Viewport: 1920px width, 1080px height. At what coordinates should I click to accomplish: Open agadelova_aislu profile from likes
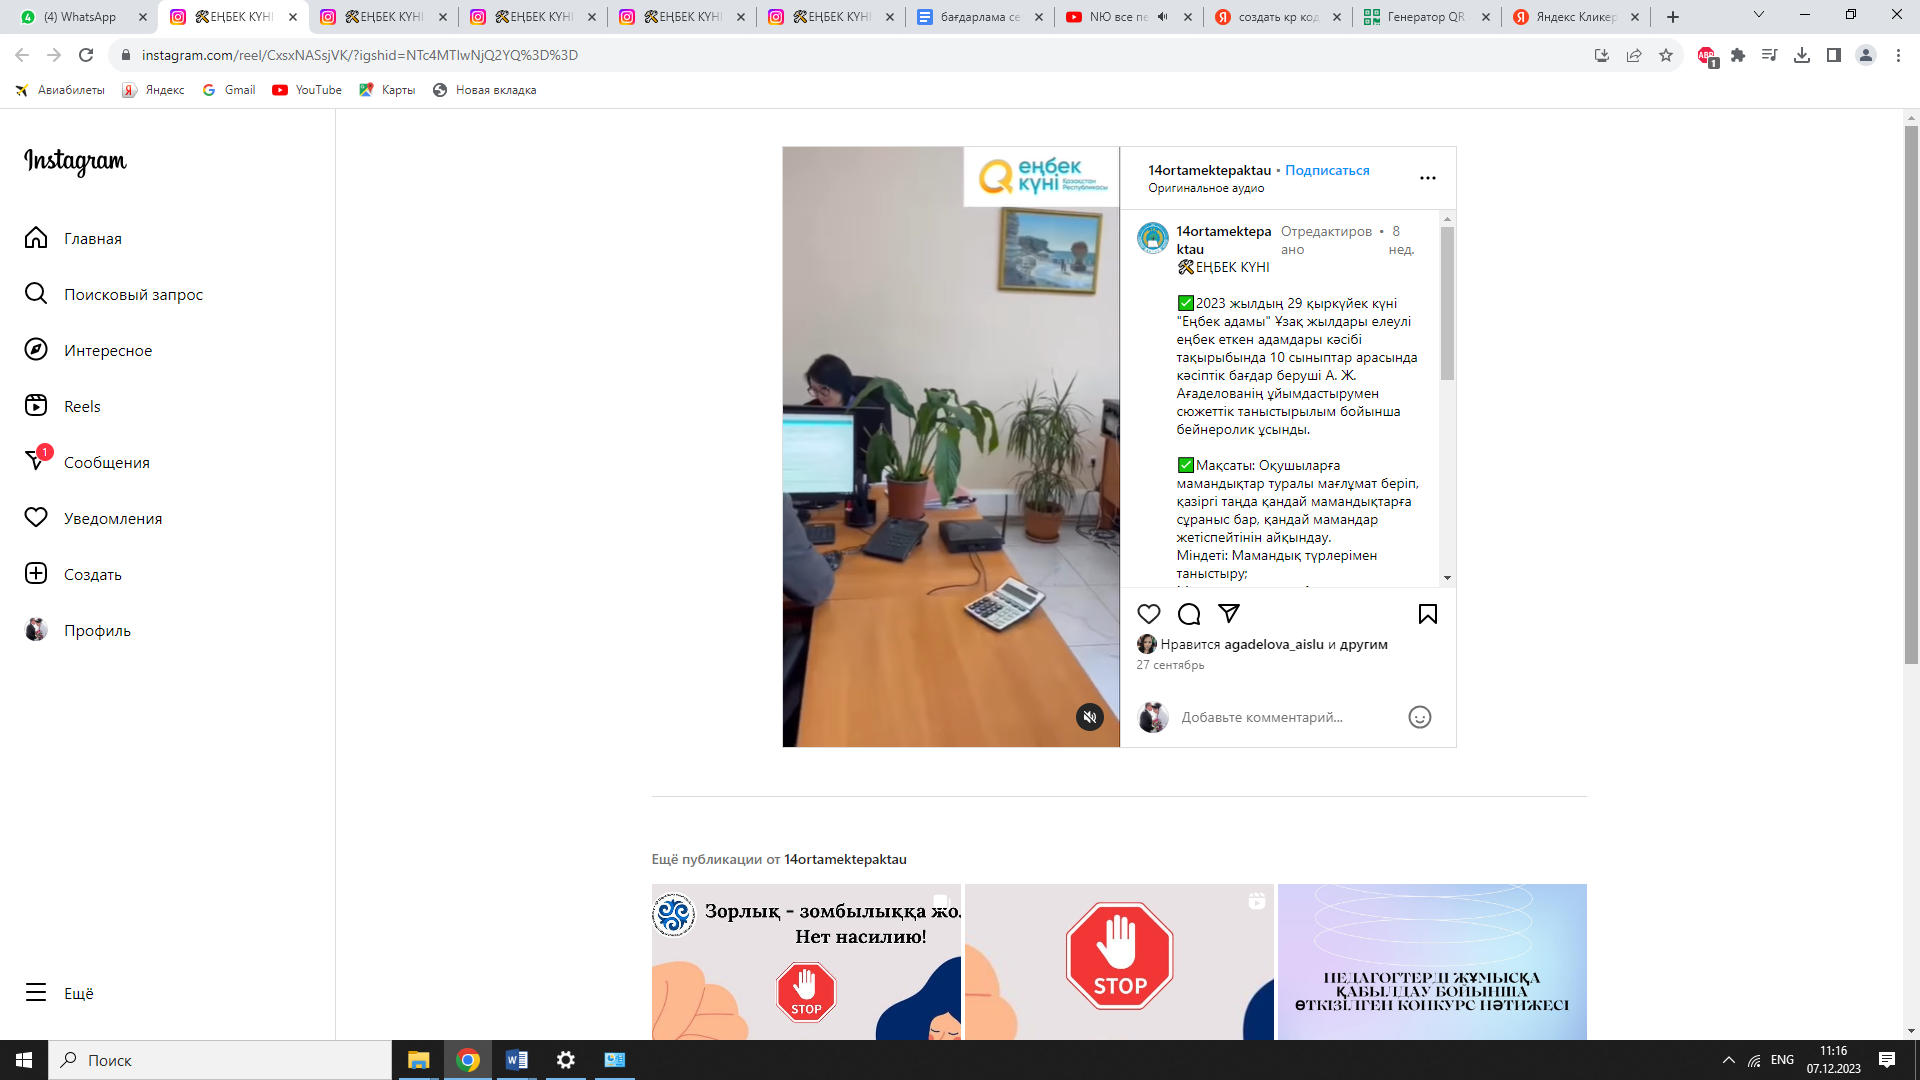1273,644
